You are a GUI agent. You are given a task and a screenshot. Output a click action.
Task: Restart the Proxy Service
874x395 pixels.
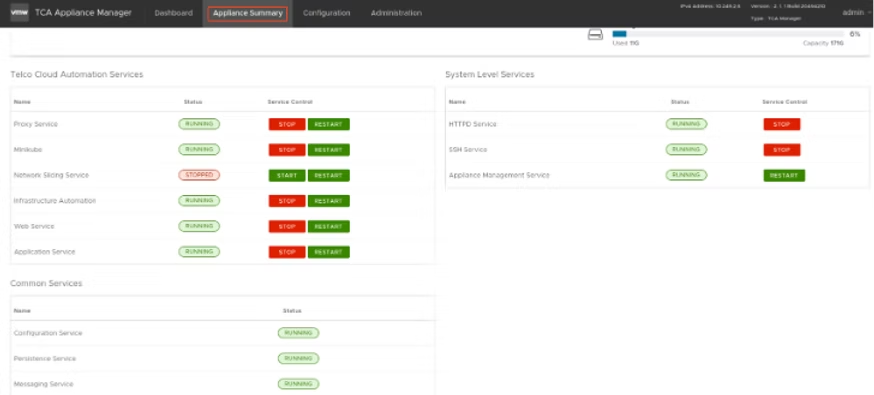329,124
